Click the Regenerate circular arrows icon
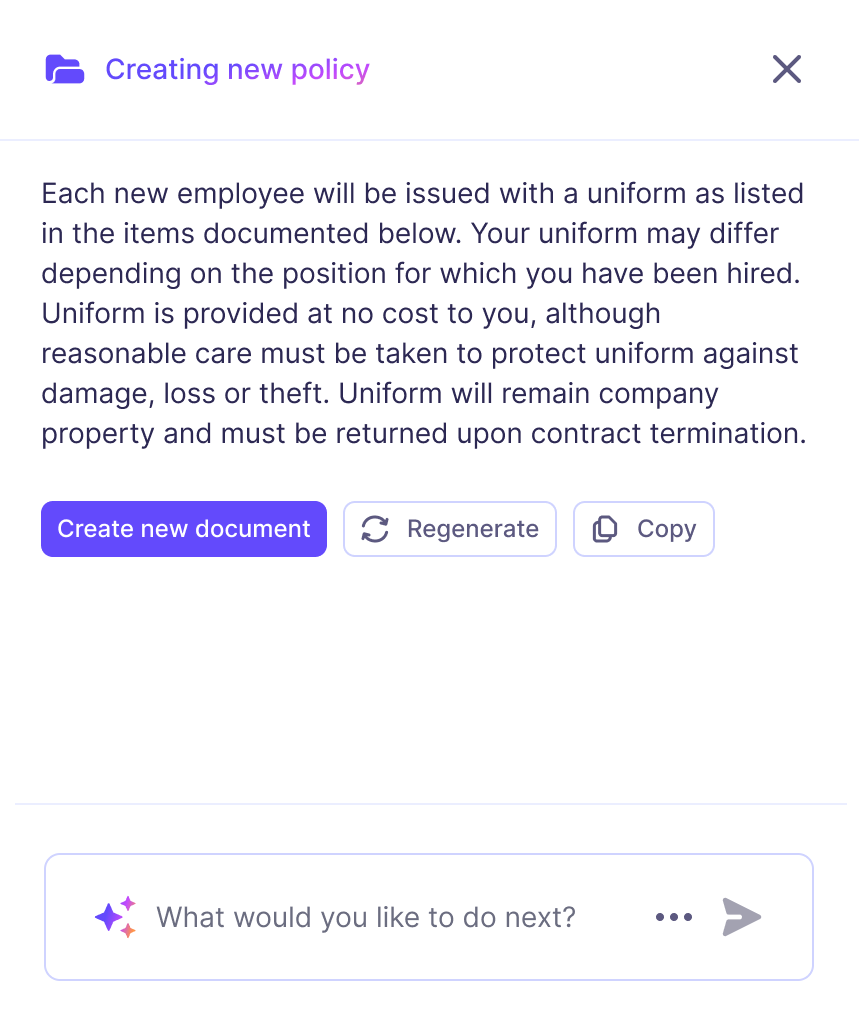859x1032 pixels. click(x=375, y=529)
